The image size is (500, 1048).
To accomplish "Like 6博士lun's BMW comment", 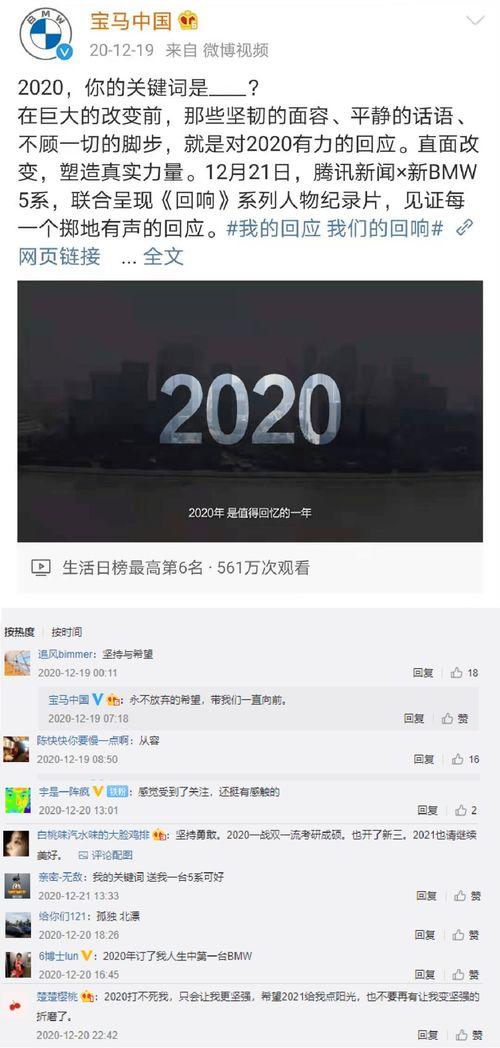I will point(467,974).
